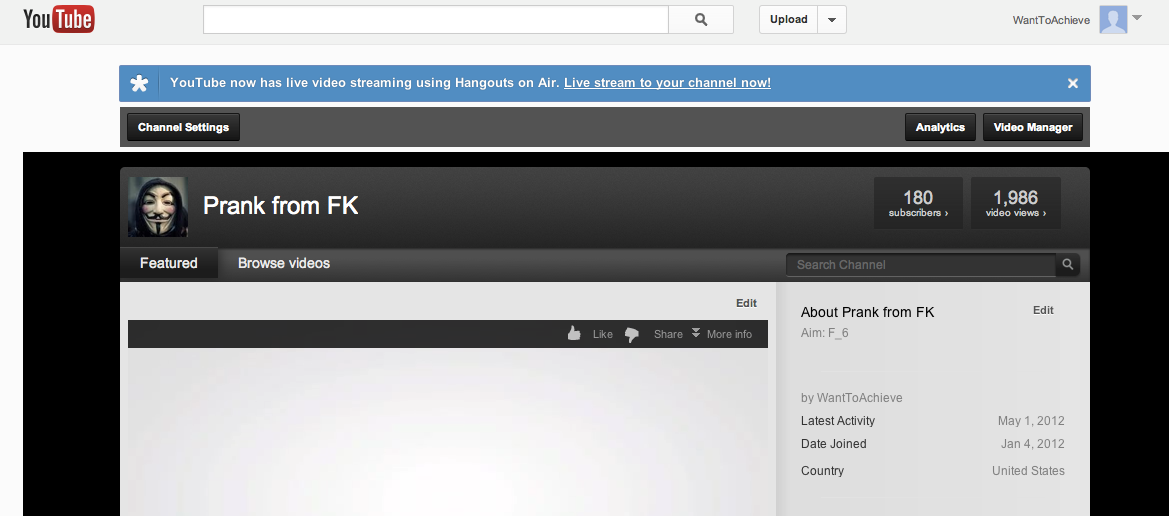Click Share on the video bar
The height and width of the screenshot is (516, 1169).
668,334
